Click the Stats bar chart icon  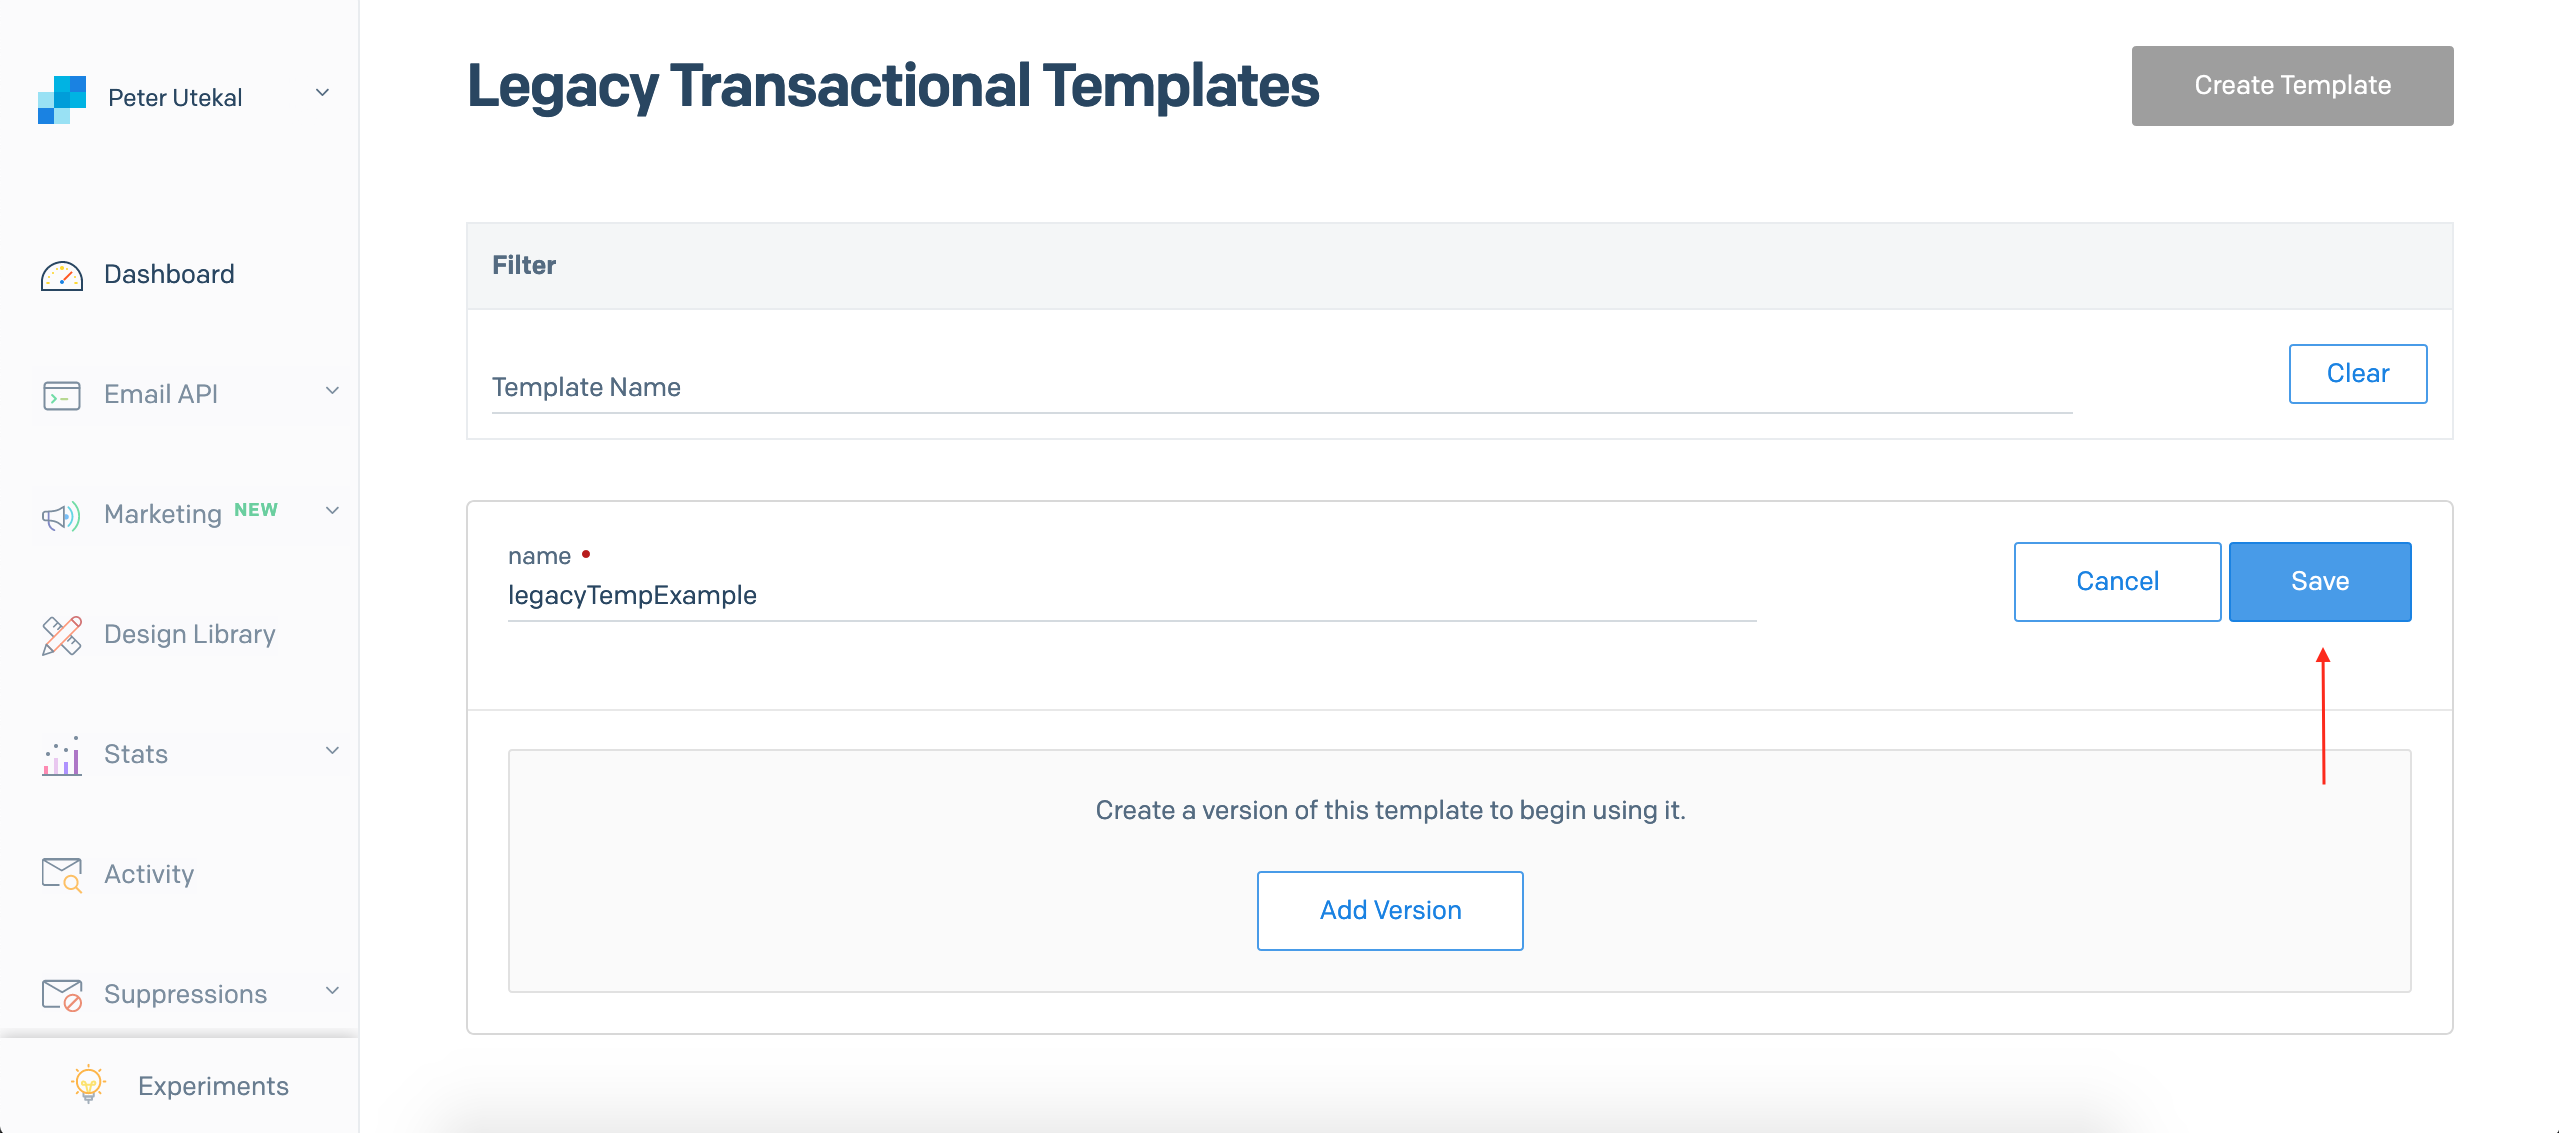click(61, 754)
